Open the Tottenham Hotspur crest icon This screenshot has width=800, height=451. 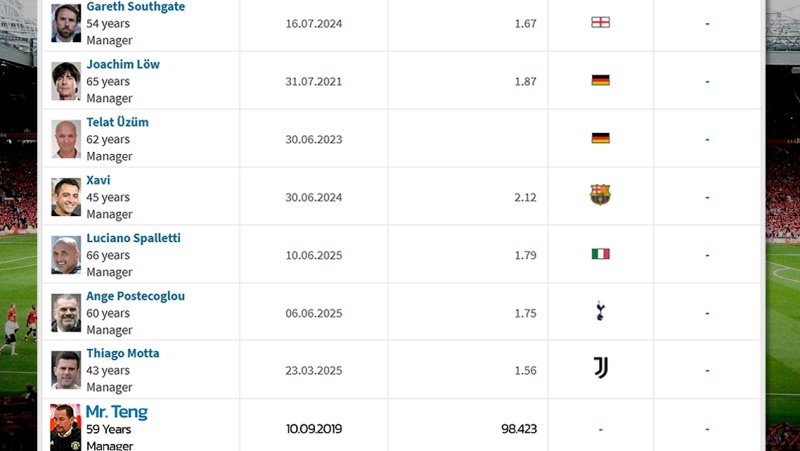click(600, 311)
